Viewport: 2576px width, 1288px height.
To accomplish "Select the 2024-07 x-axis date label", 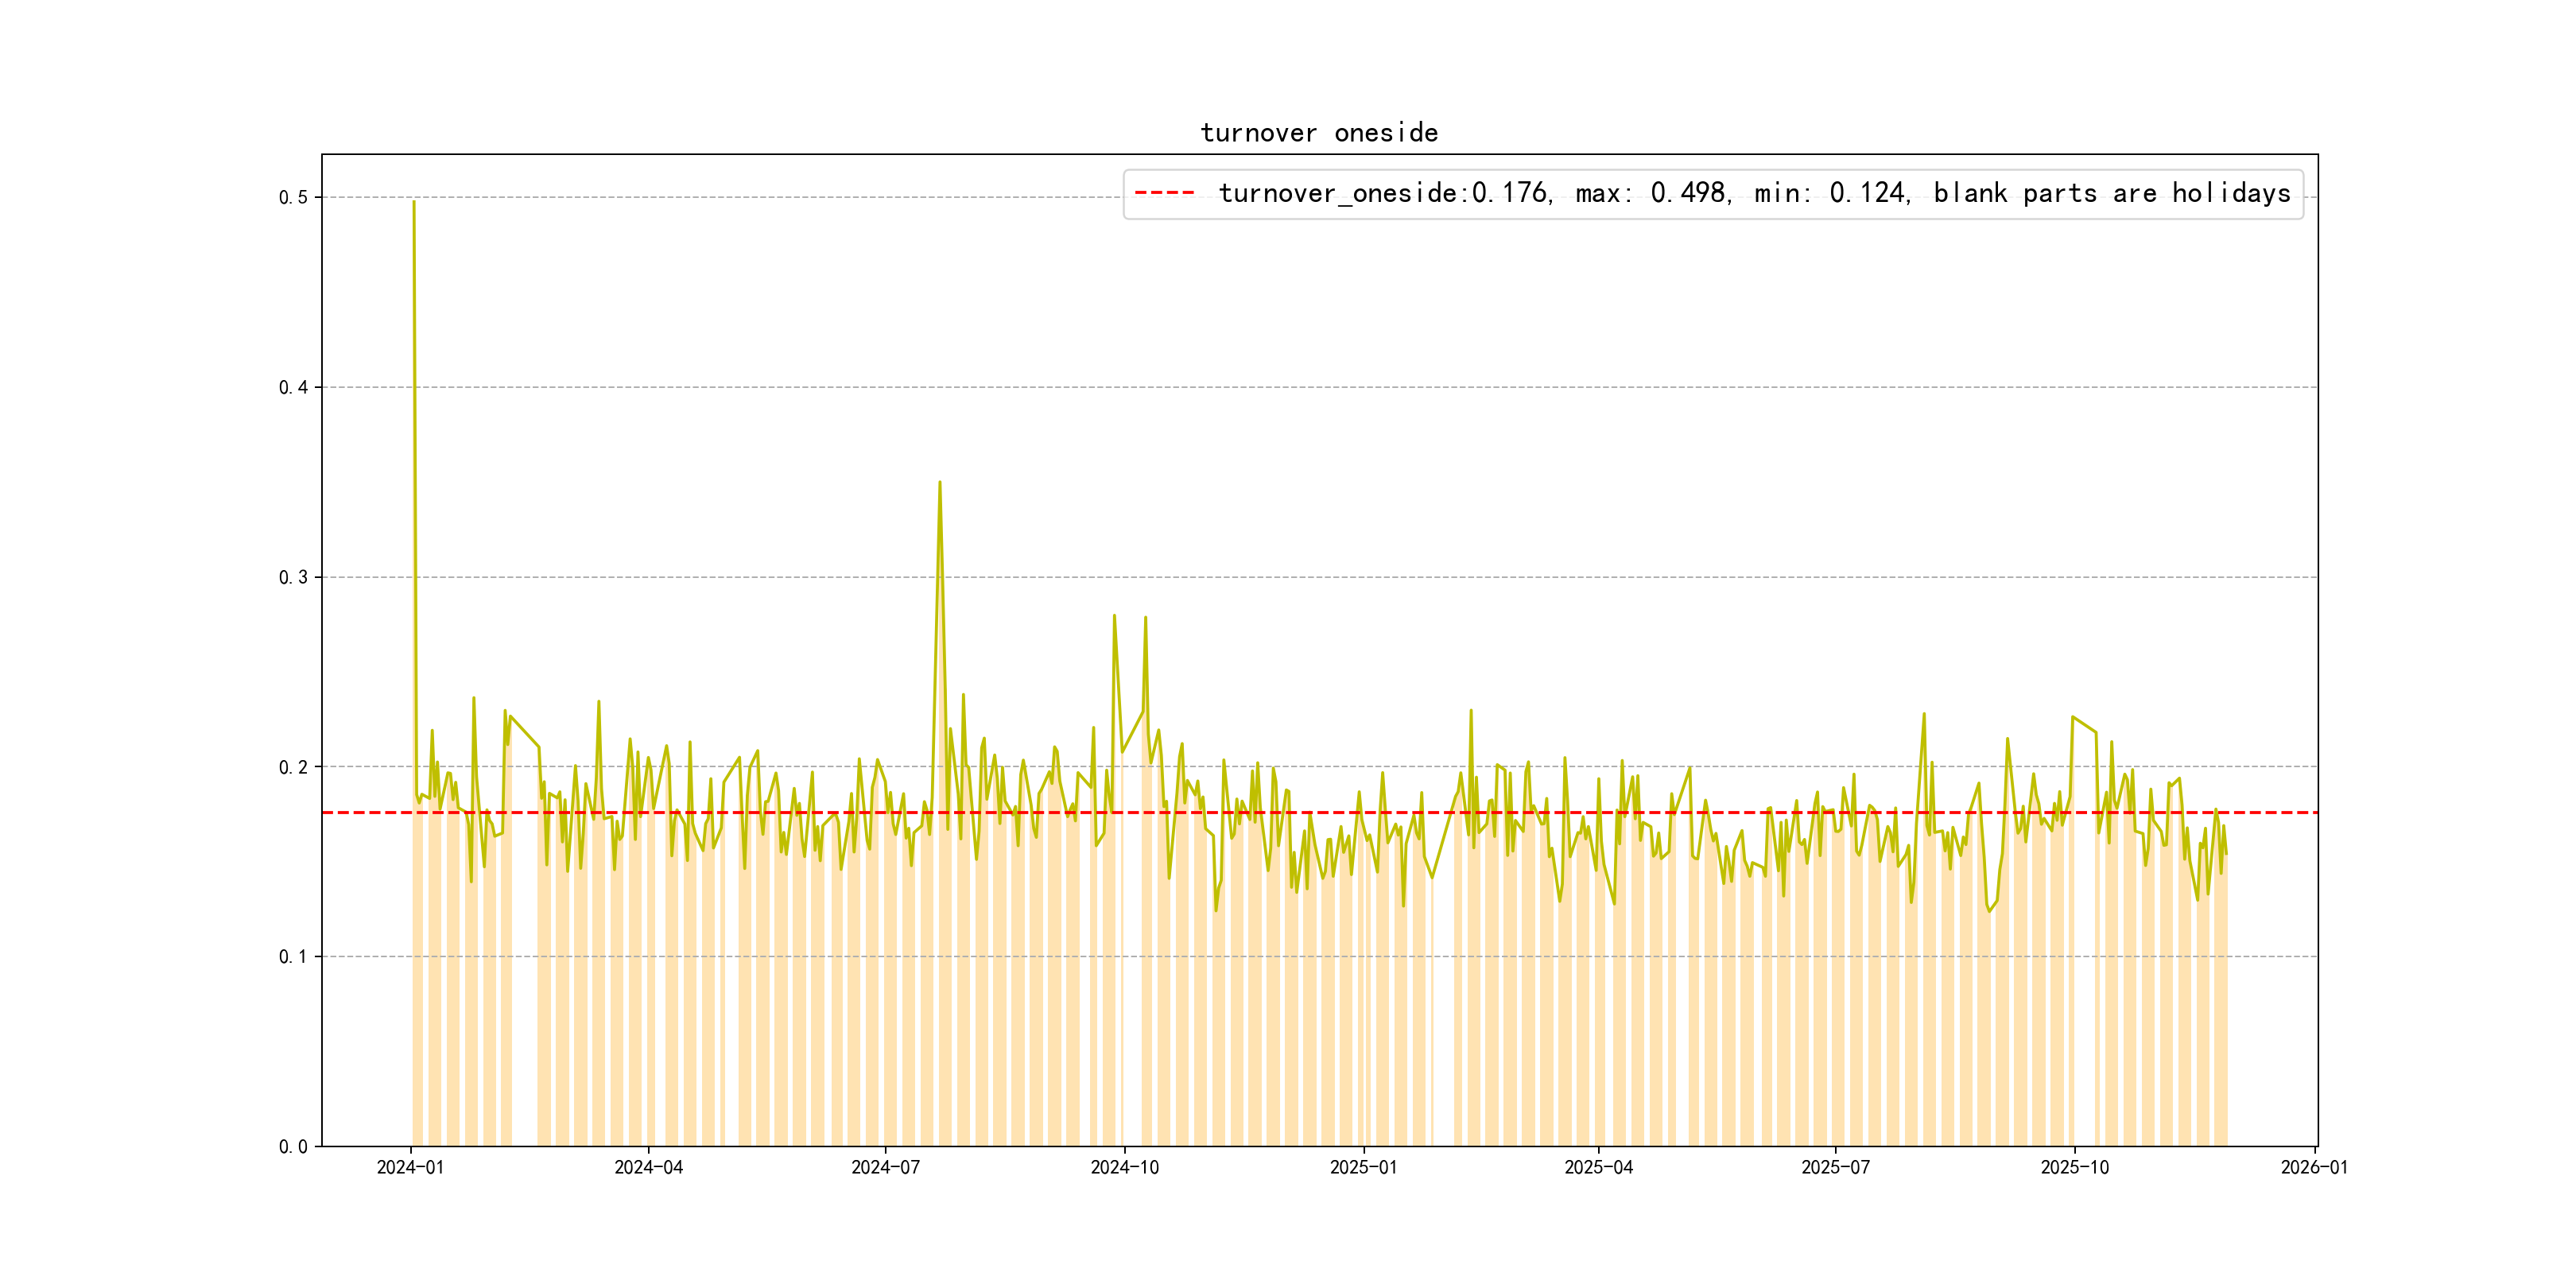I will point(885,1167).
